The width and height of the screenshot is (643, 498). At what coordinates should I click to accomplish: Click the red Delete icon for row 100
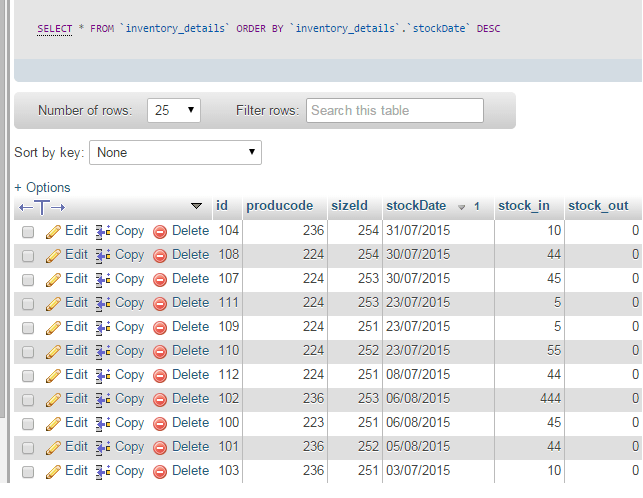pos(160,424)
